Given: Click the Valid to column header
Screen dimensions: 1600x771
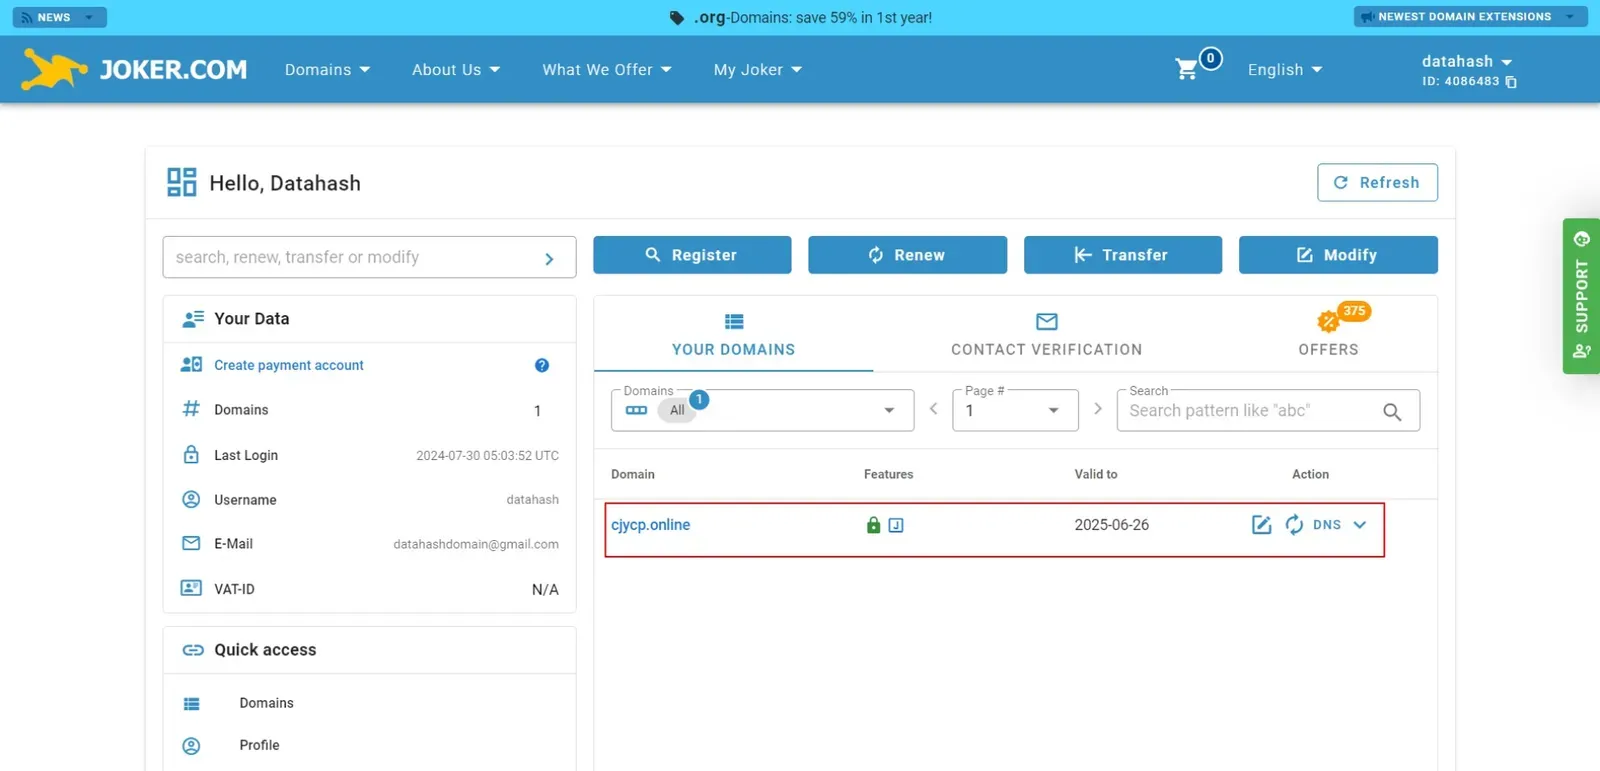Looking at the screenshot, I should [1096, 475].
